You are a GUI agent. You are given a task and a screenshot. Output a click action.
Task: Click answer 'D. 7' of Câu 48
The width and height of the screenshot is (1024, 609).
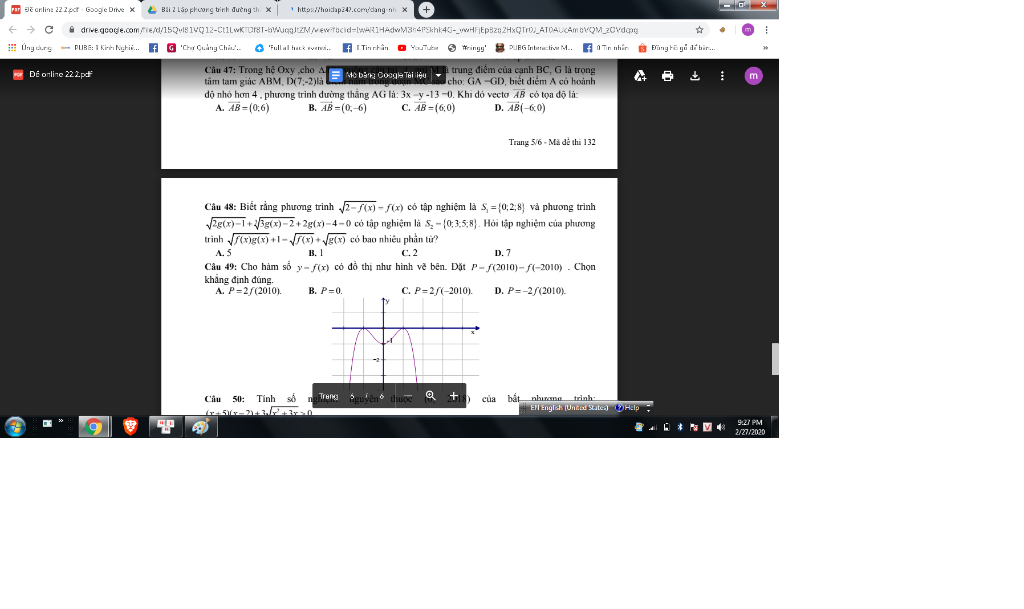coord(503,253)
